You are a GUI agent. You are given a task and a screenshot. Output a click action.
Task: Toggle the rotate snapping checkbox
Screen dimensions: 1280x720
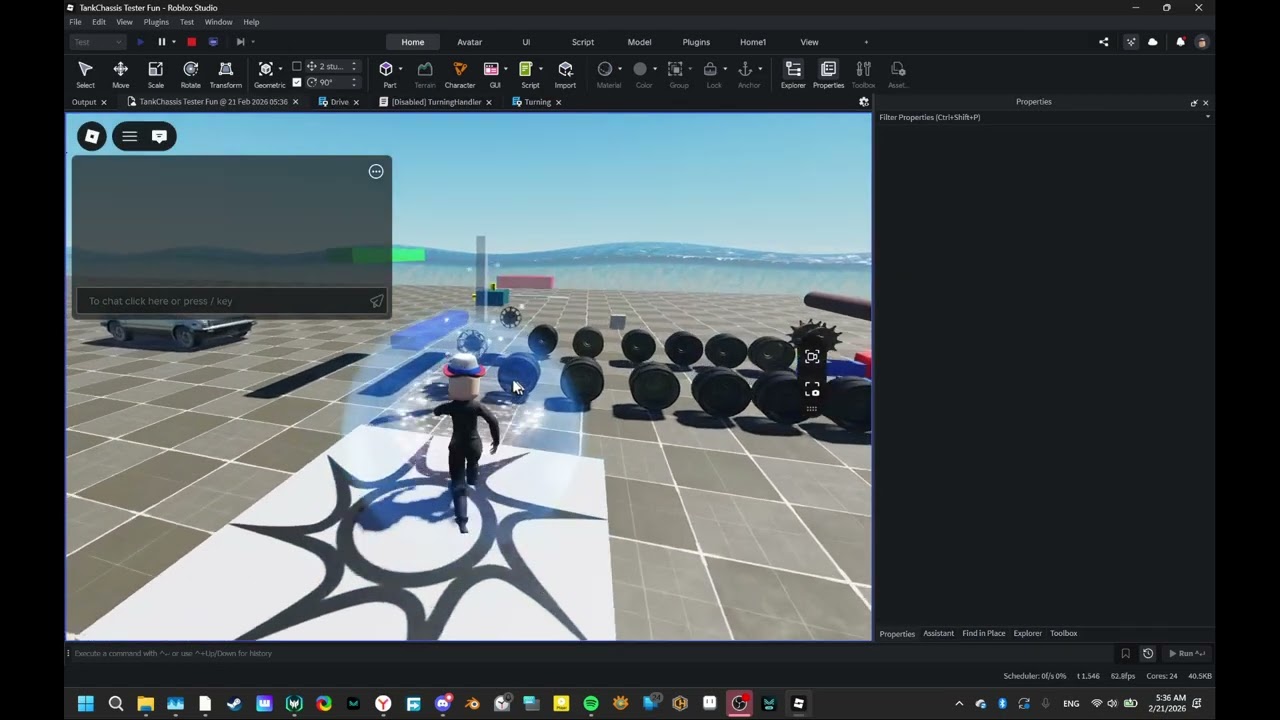pos(297,83)
